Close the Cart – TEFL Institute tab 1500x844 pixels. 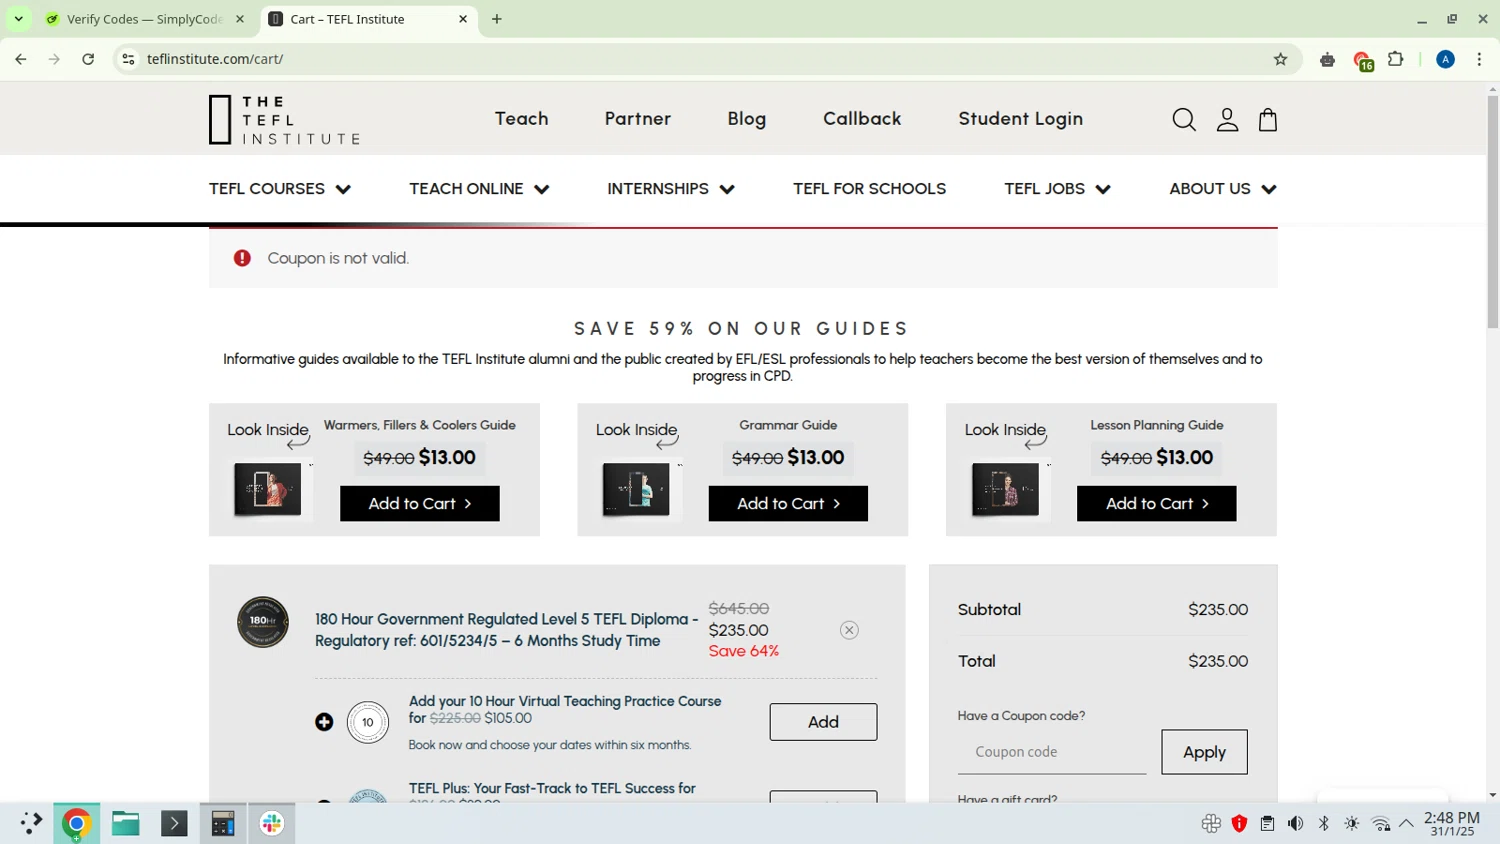click(x=463, y=19)
